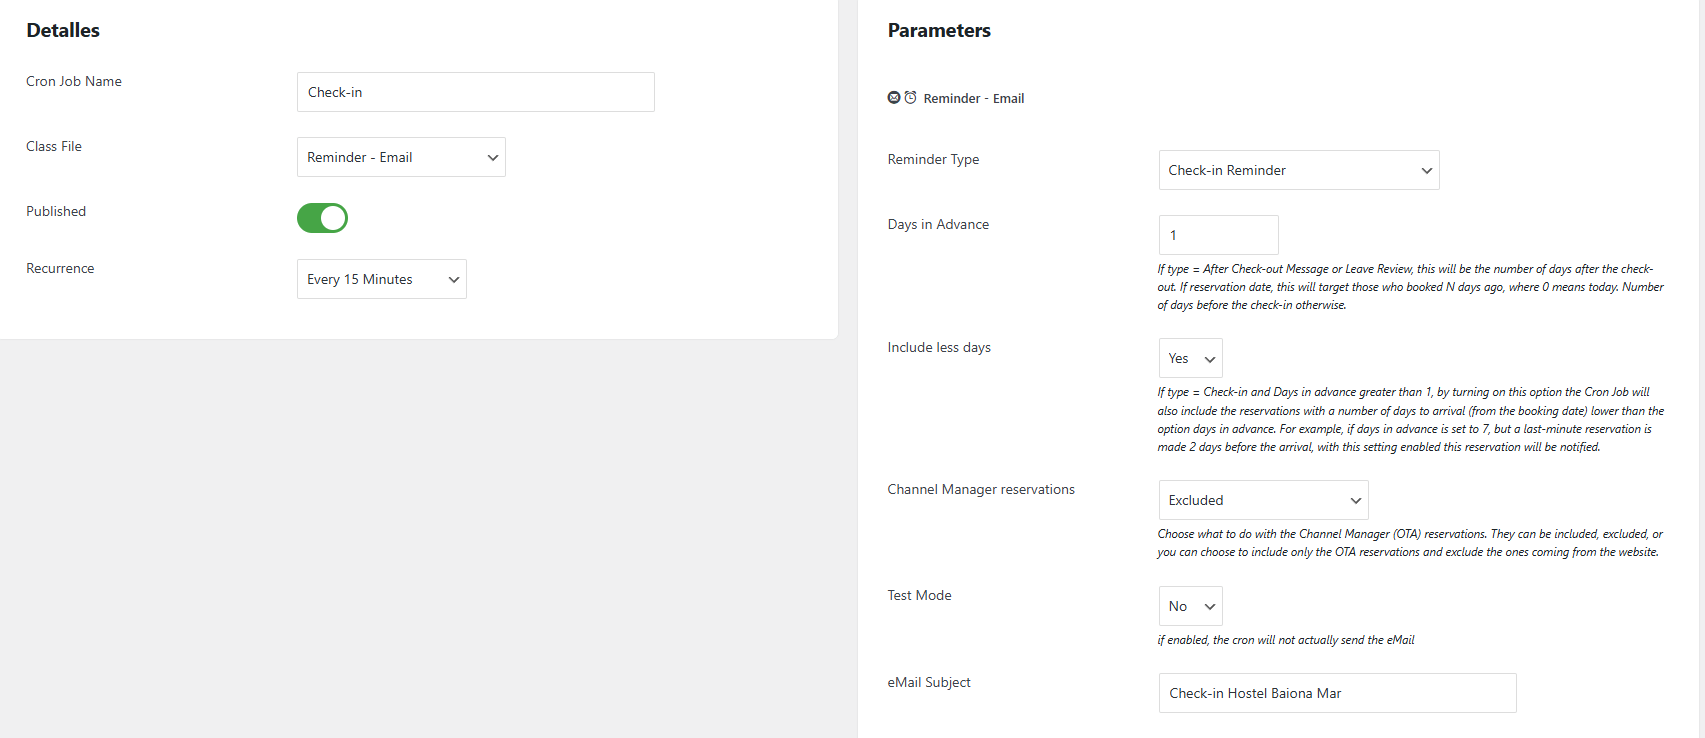Click the alarm clock icon beside Reminder - Email
1705x738 pixels.
[910, 98]
